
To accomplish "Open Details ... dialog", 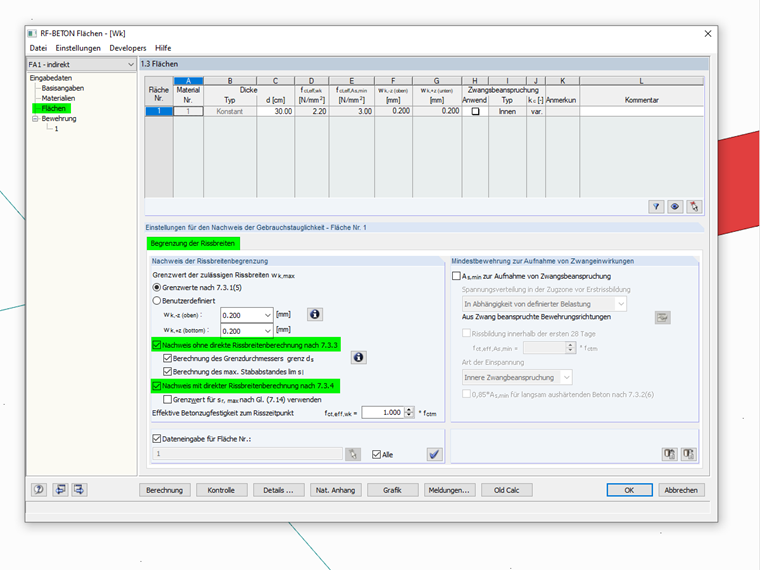I will click(278, 490).
